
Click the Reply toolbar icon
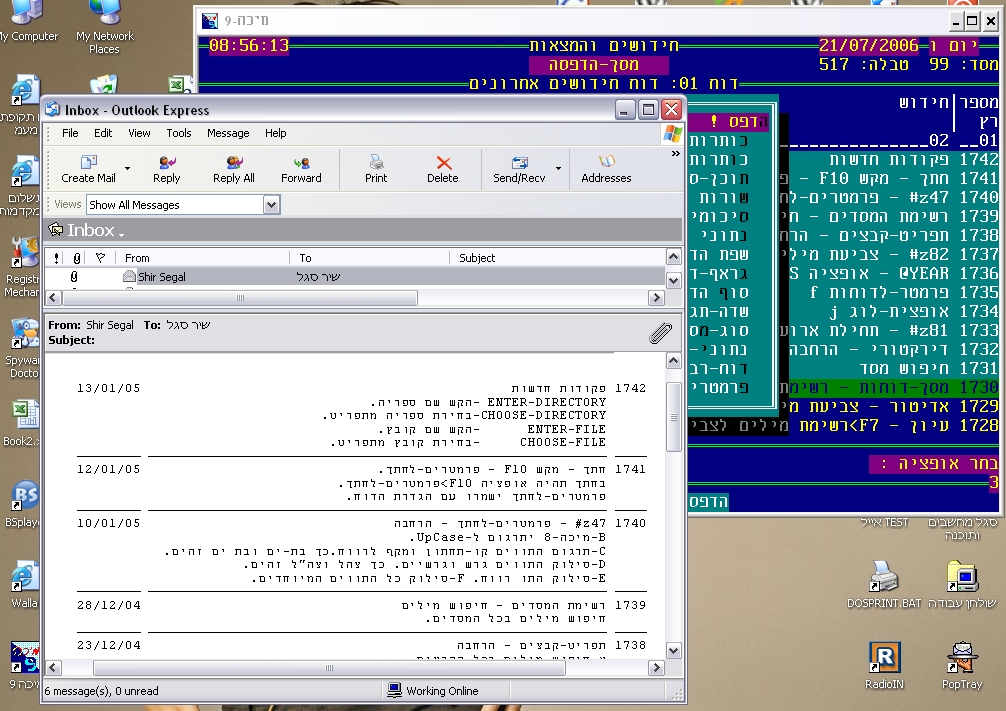[x=166, y=168]
